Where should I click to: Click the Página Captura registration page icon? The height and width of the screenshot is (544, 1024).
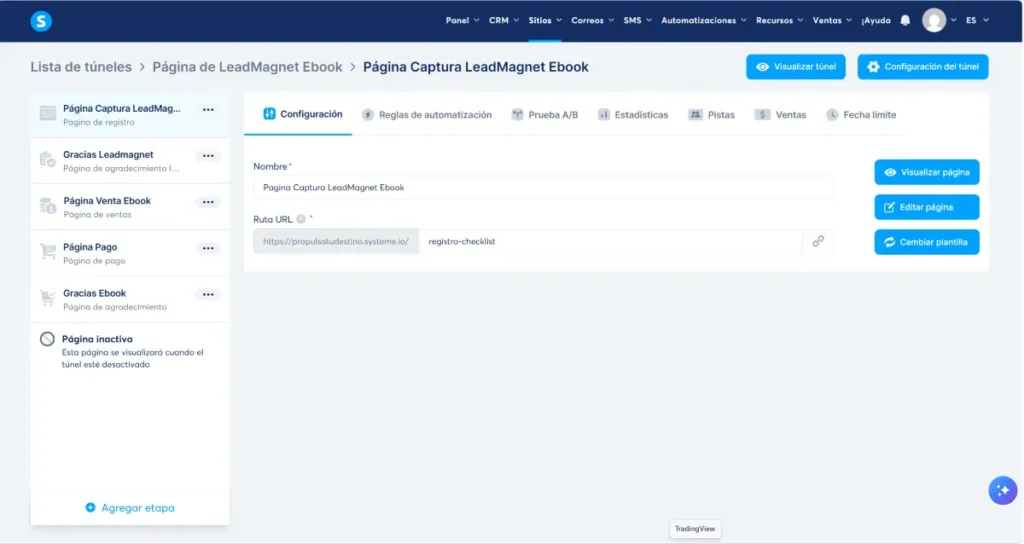point(48,113)
